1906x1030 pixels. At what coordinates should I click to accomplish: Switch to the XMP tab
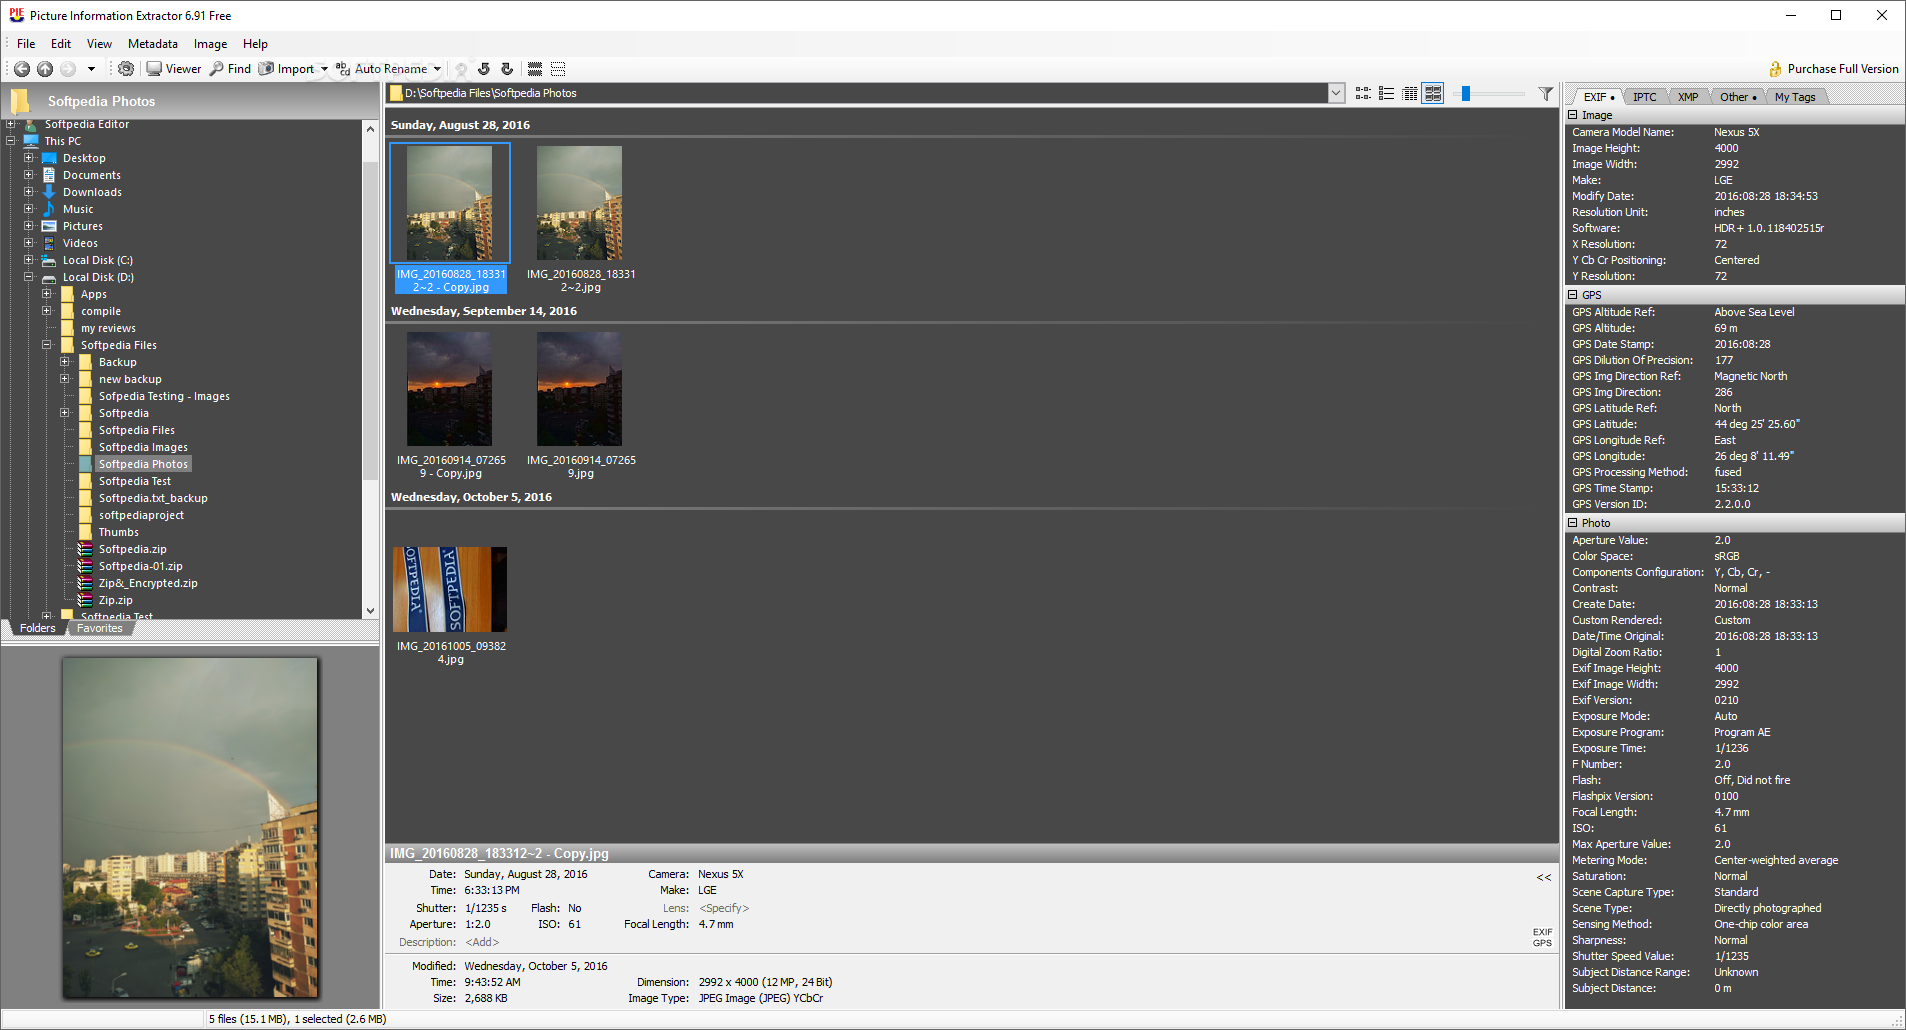(1688, 97)
